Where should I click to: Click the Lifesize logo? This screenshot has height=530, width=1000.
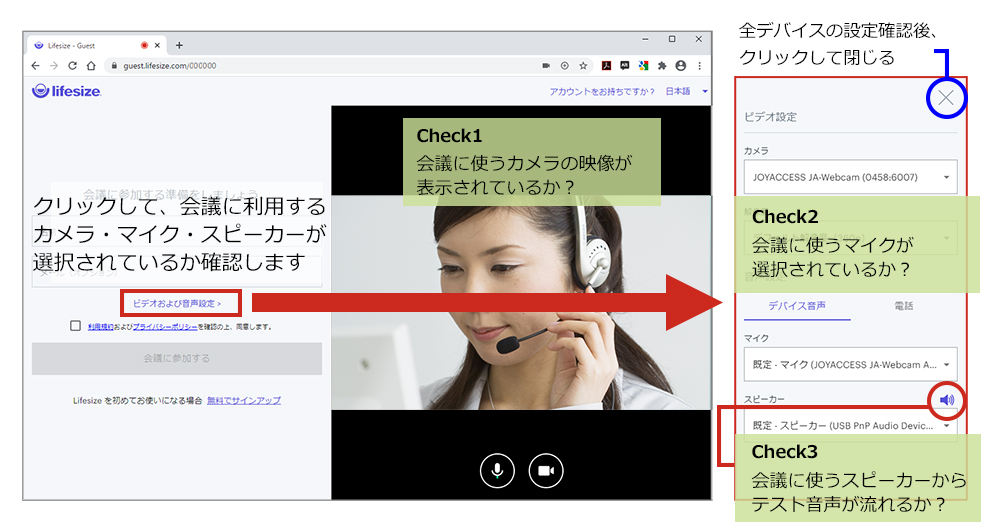tap(67, 91)
